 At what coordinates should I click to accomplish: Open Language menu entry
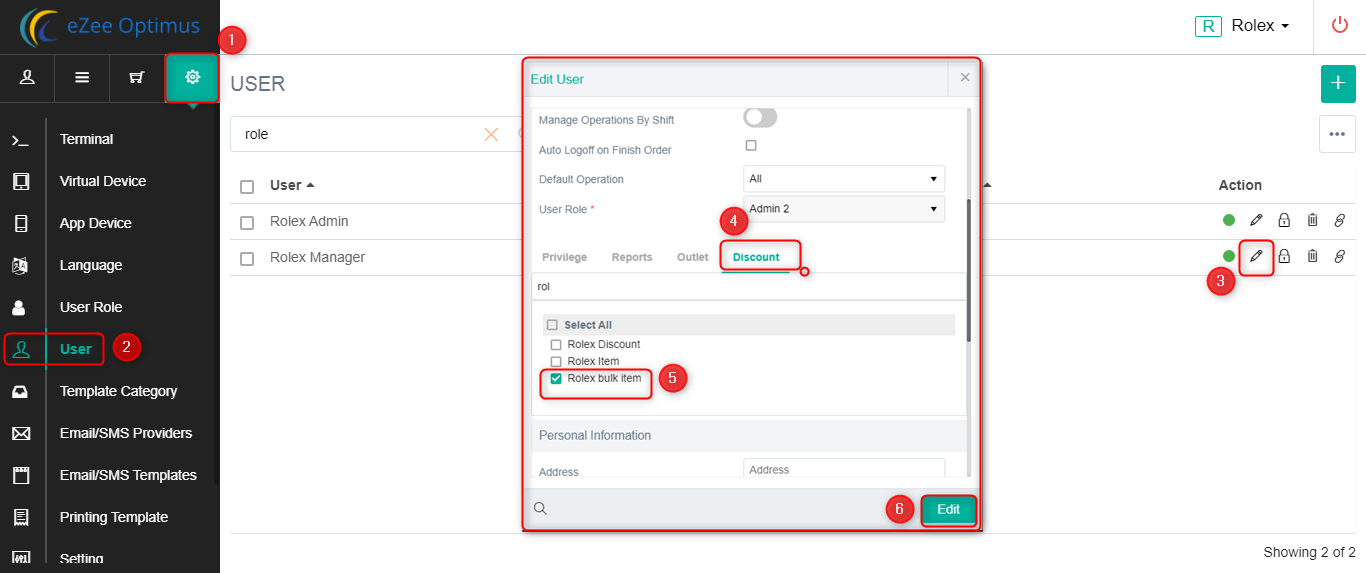pos(91,265)
